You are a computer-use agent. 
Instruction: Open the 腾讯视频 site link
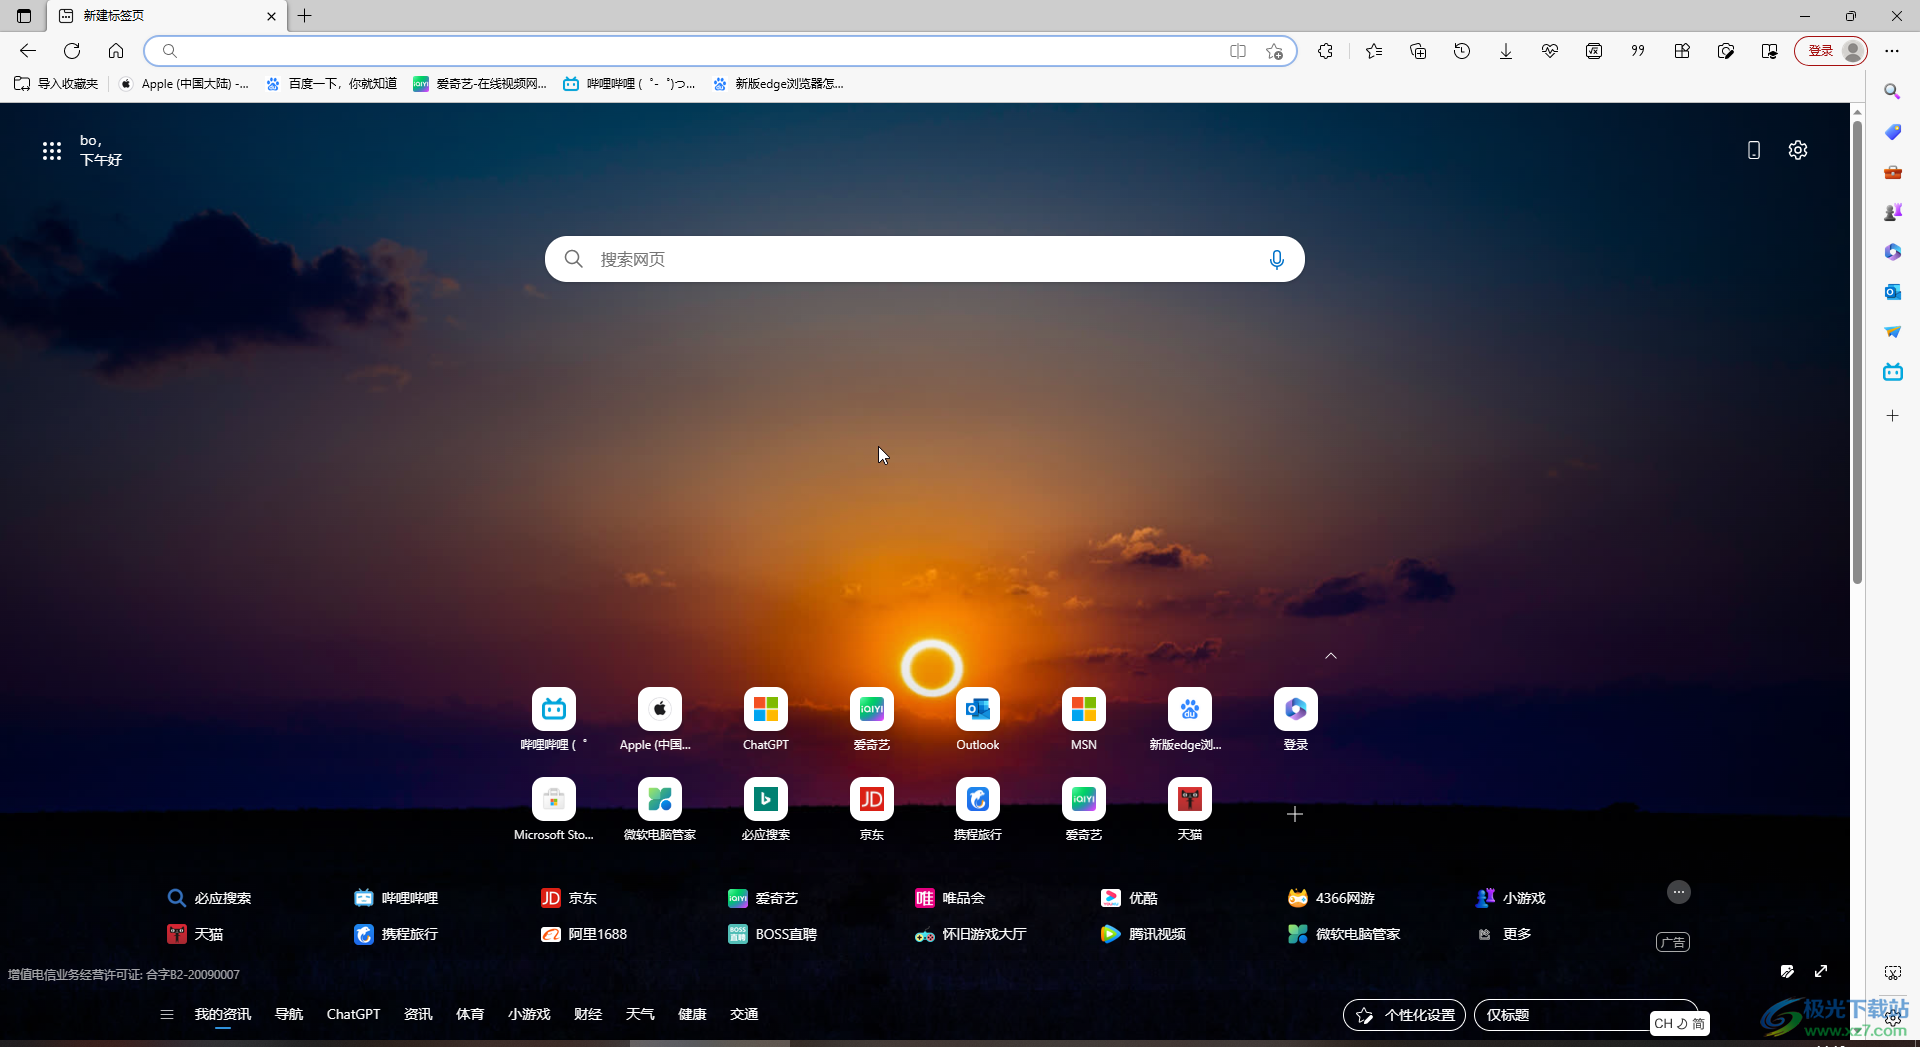(1143, 934)
